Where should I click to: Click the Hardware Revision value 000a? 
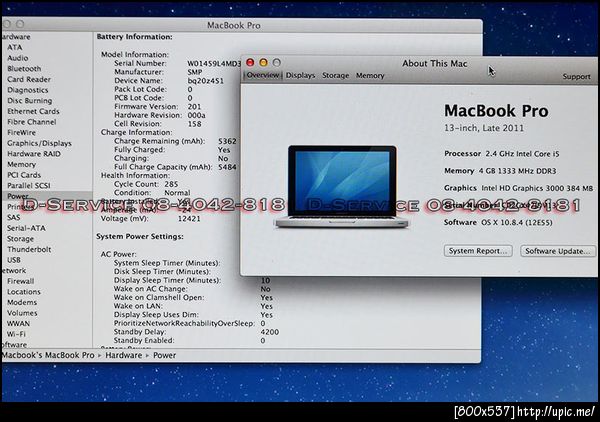pyautogui.click(x=196, y=115)
